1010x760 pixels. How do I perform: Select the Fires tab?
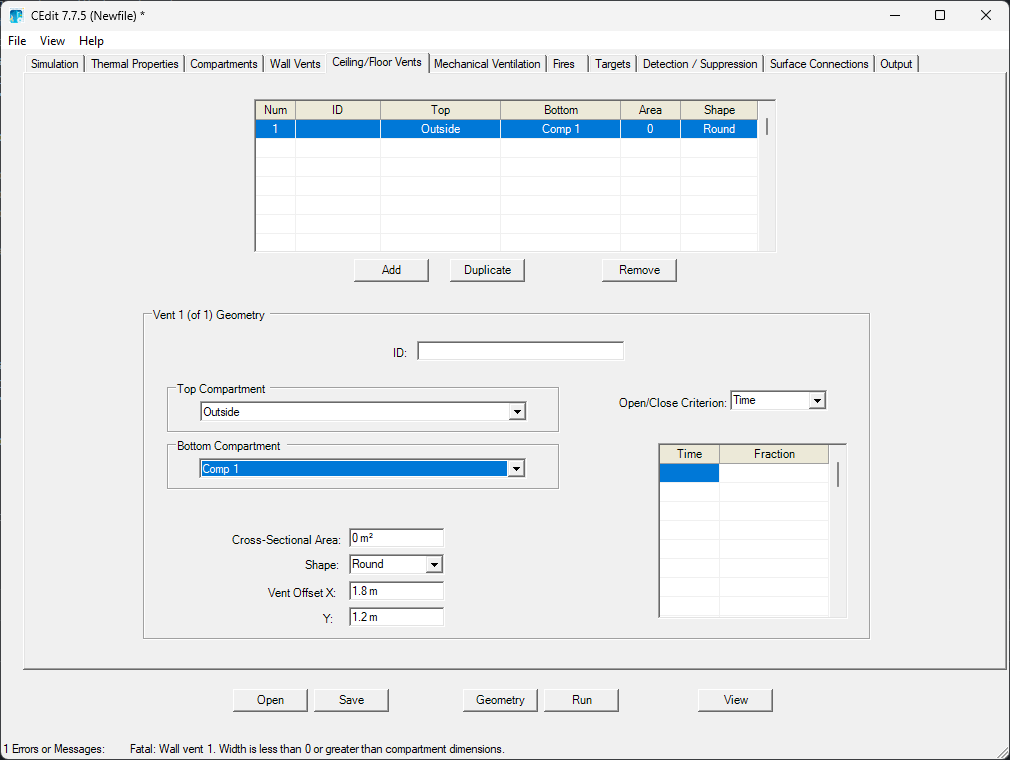pyautogui.click(x=564, y=64)
